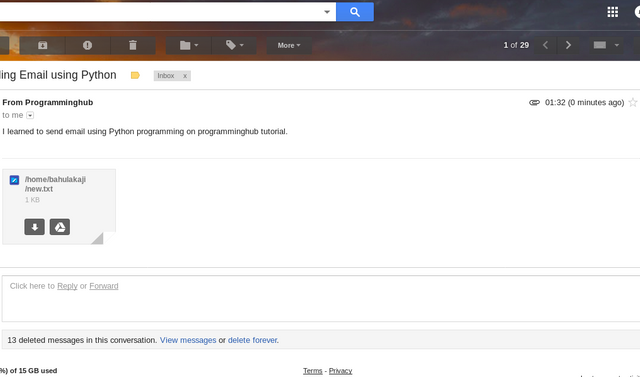Open the new.txt attachment preview
Image resolution: width=640 pixels, height=377 pixels.
coord(59,206)
